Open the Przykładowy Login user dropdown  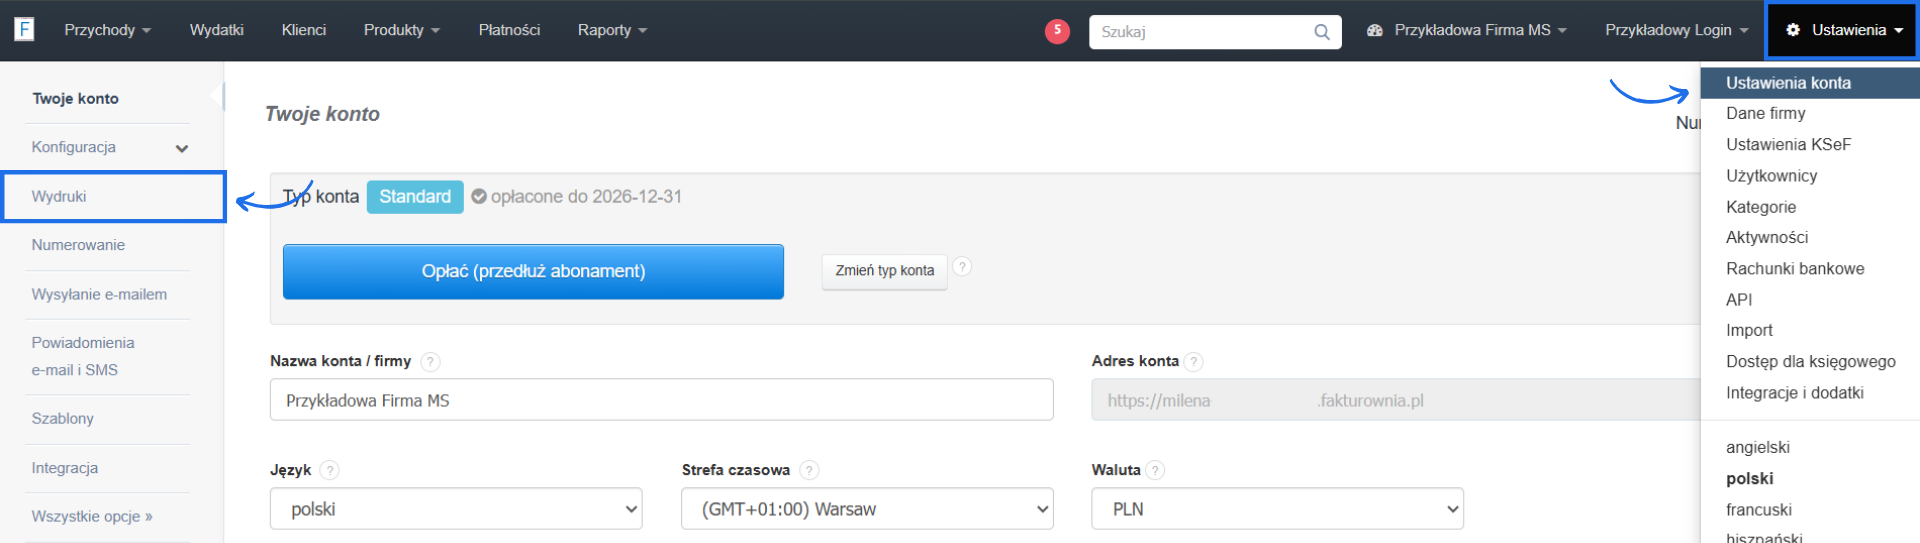click(x=1676, y=30)
